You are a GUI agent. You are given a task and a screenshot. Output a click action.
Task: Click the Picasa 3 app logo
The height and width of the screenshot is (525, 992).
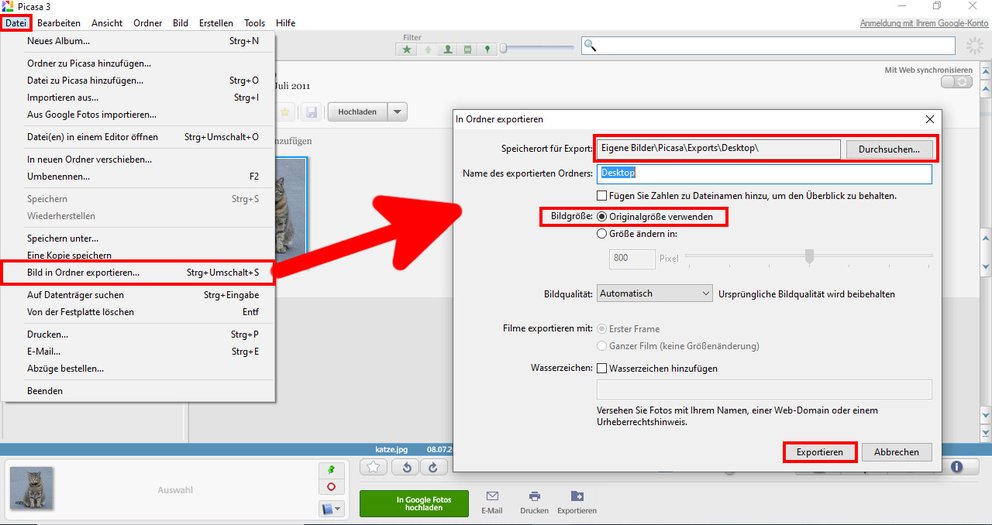click(8, 6)
